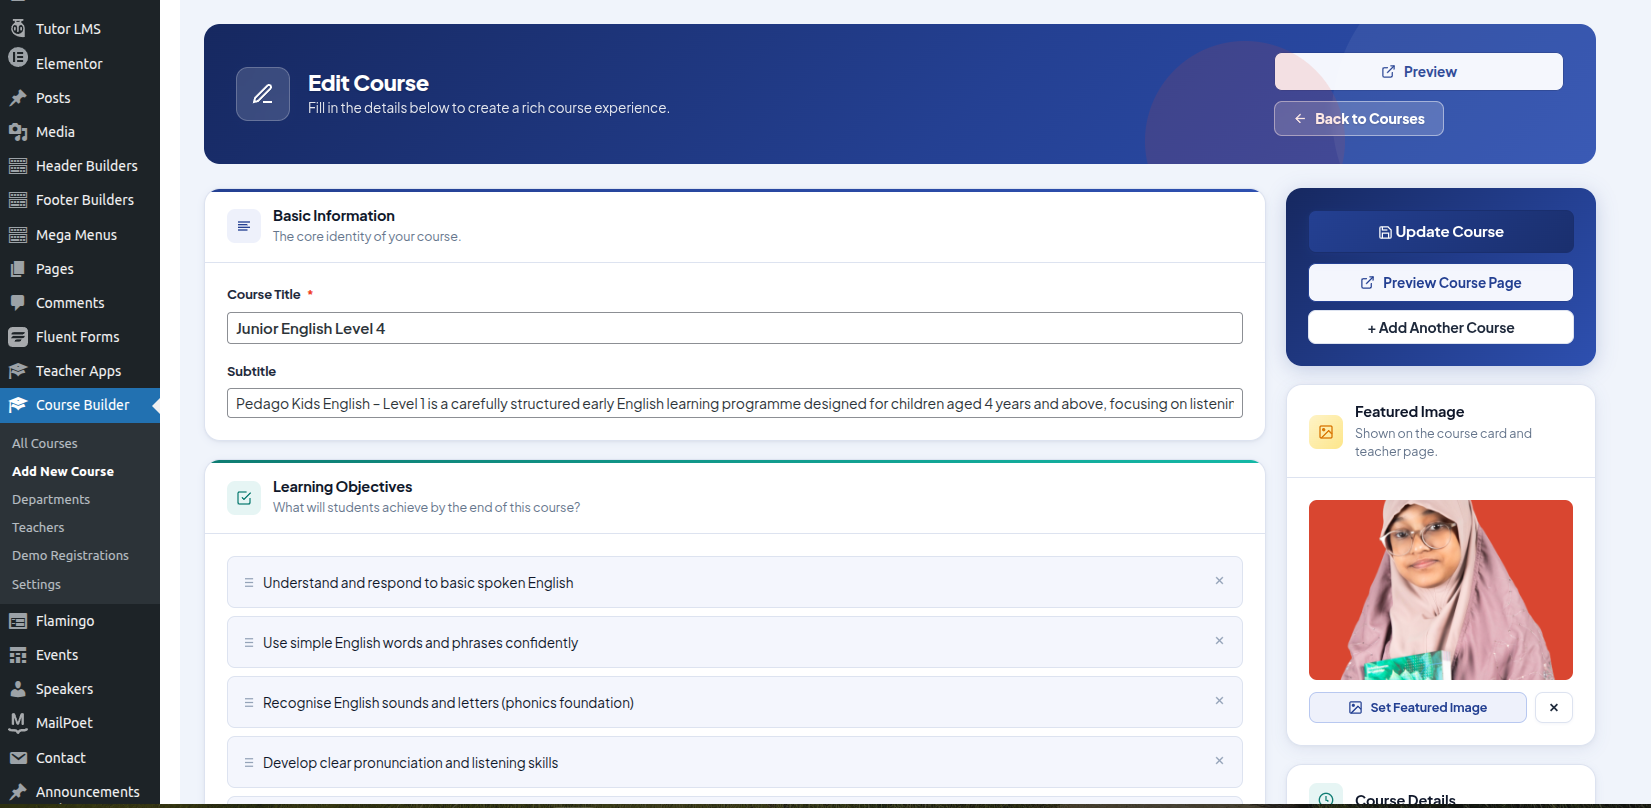Click the pencil icon beside Edit Course
Screen dimensions: 1651x808
(263, 94)
